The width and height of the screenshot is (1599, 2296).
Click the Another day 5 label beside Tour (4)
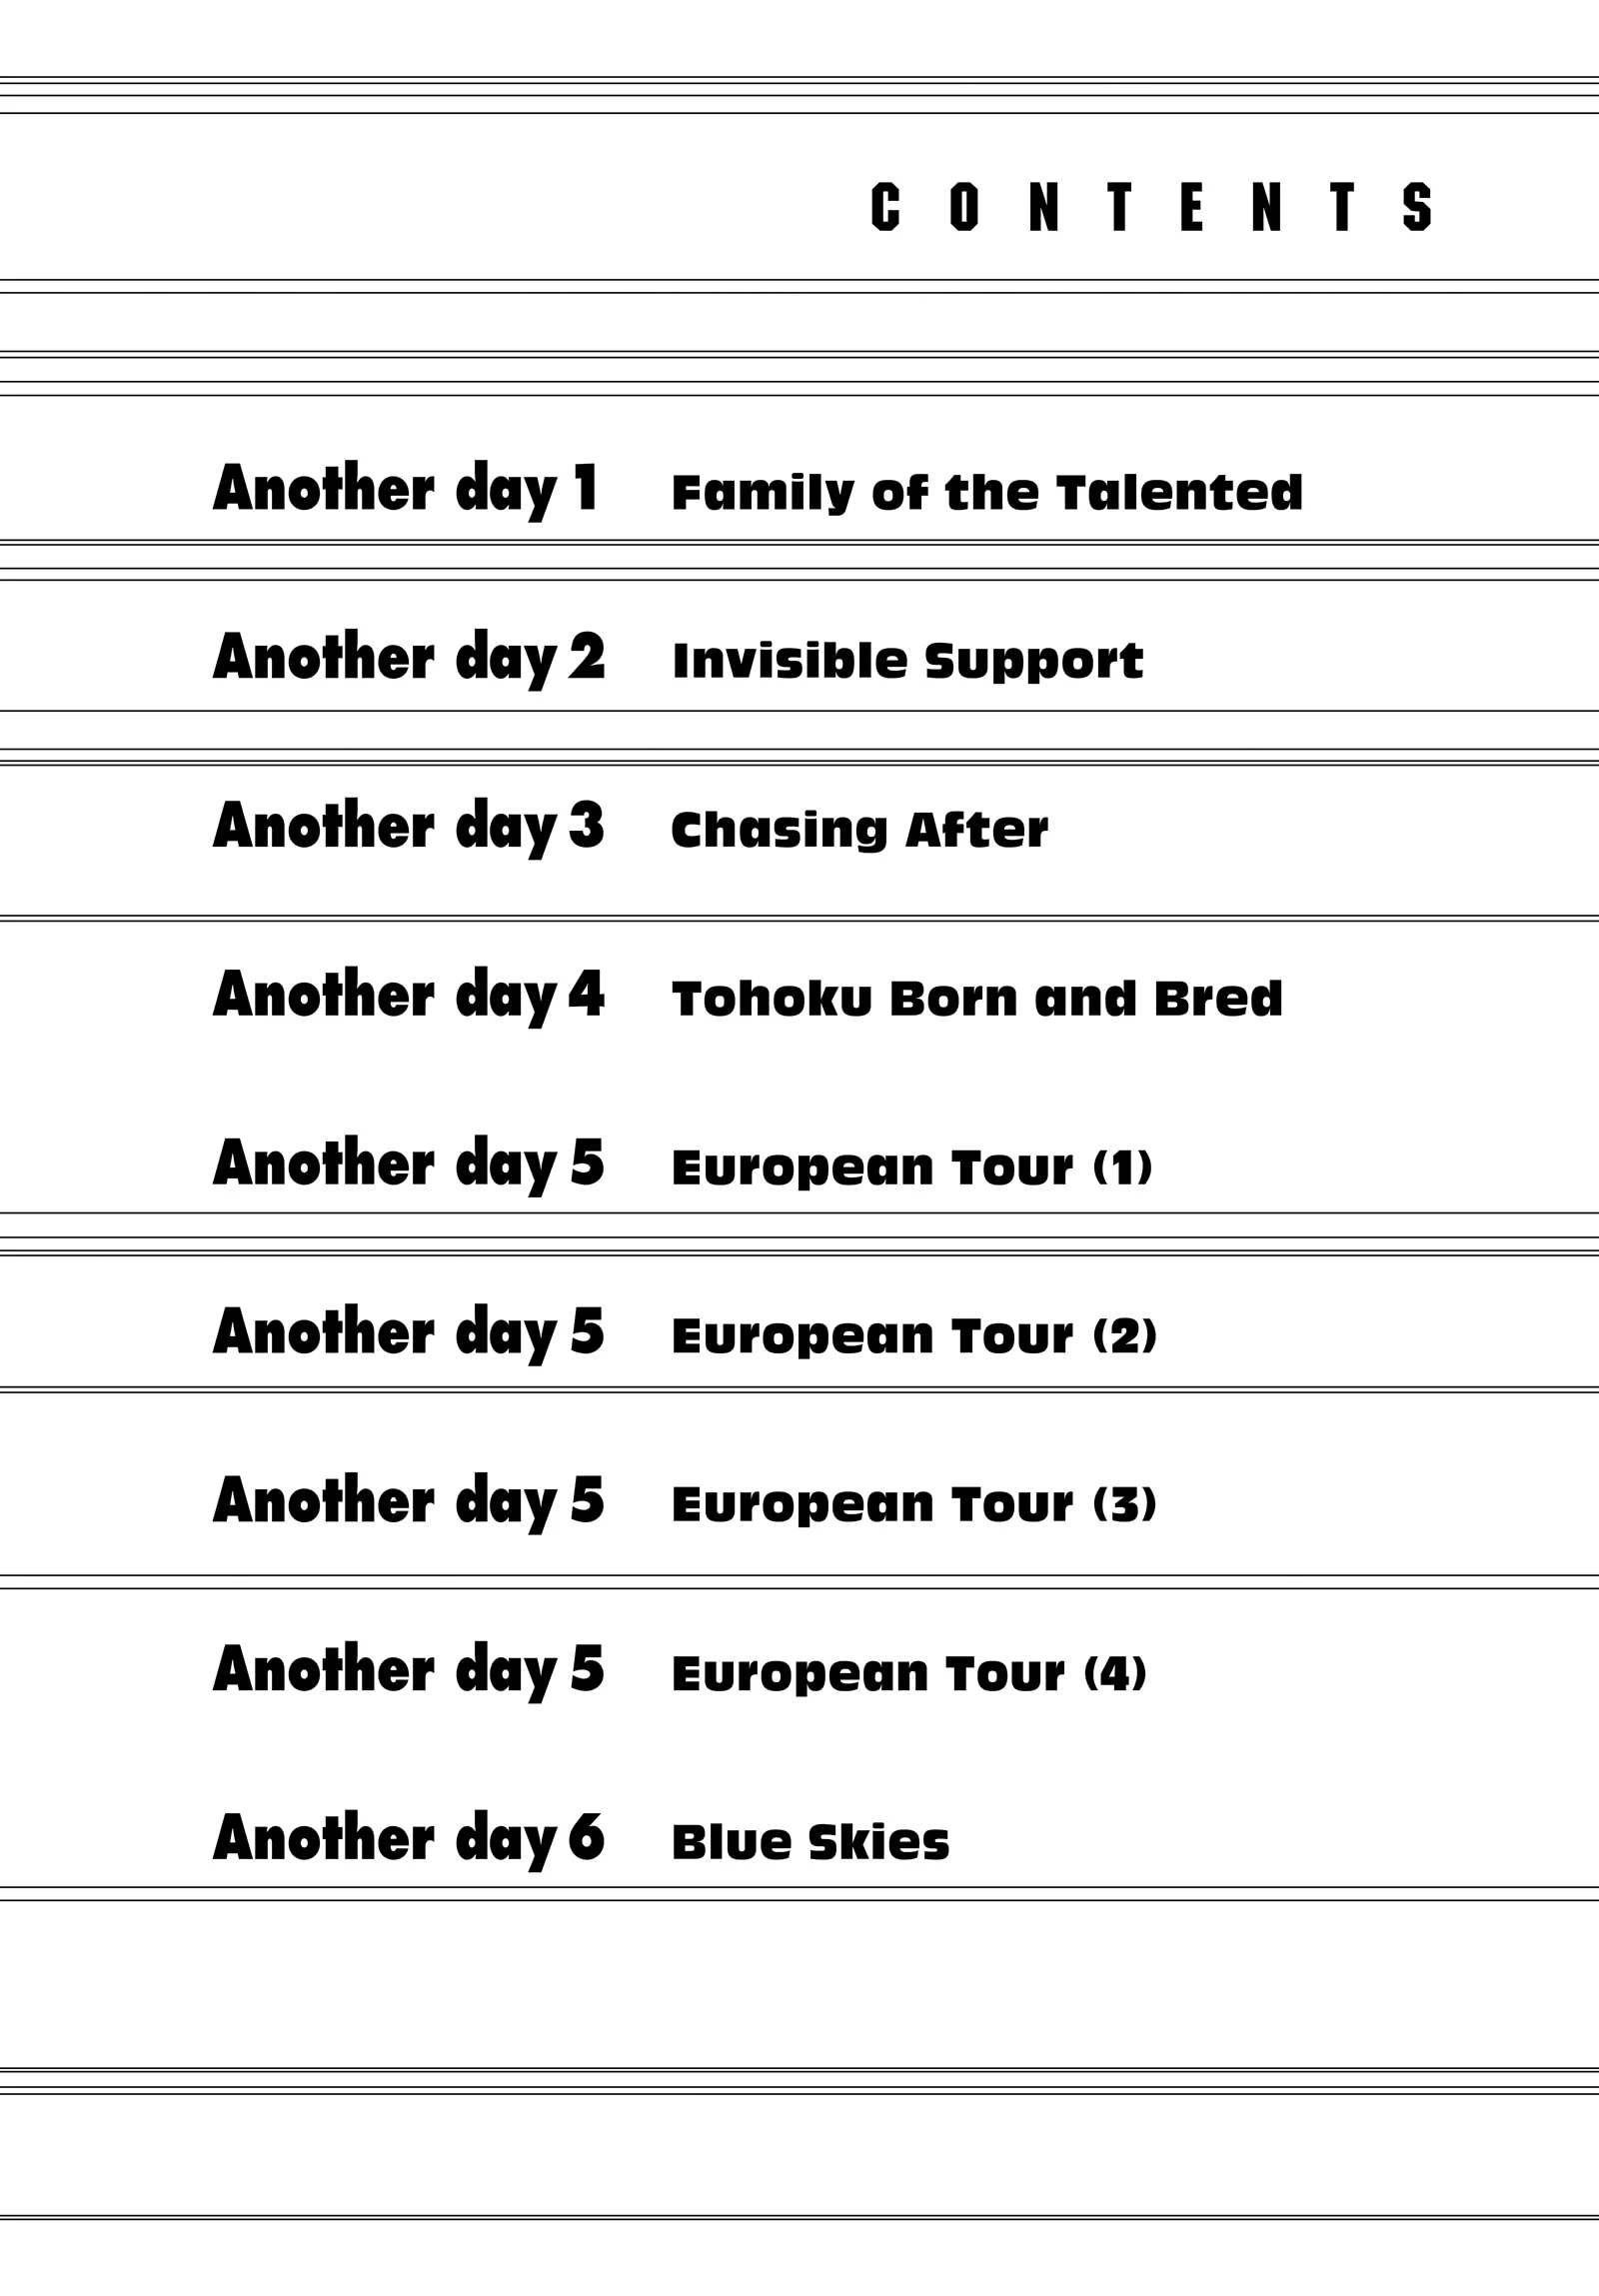point(409,1672)
